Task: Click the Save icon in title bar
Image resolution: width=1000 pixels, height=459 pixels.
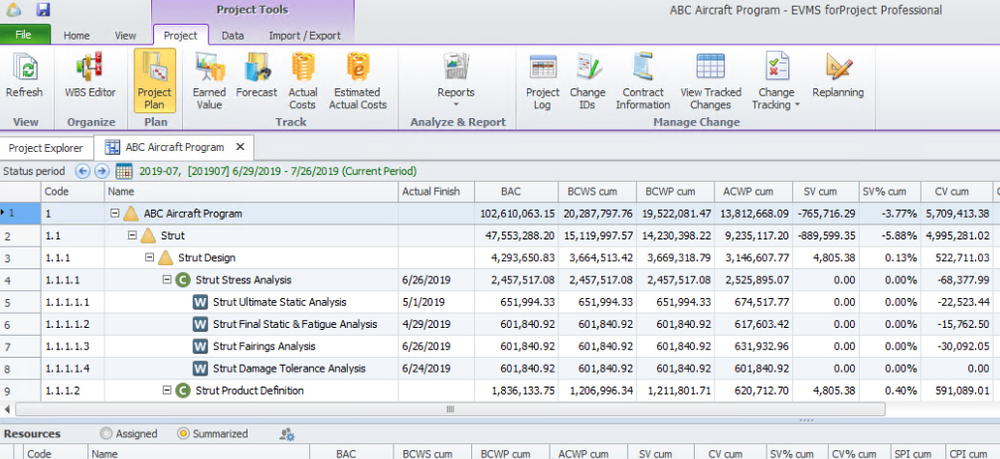Action: (x=43, y=10)
